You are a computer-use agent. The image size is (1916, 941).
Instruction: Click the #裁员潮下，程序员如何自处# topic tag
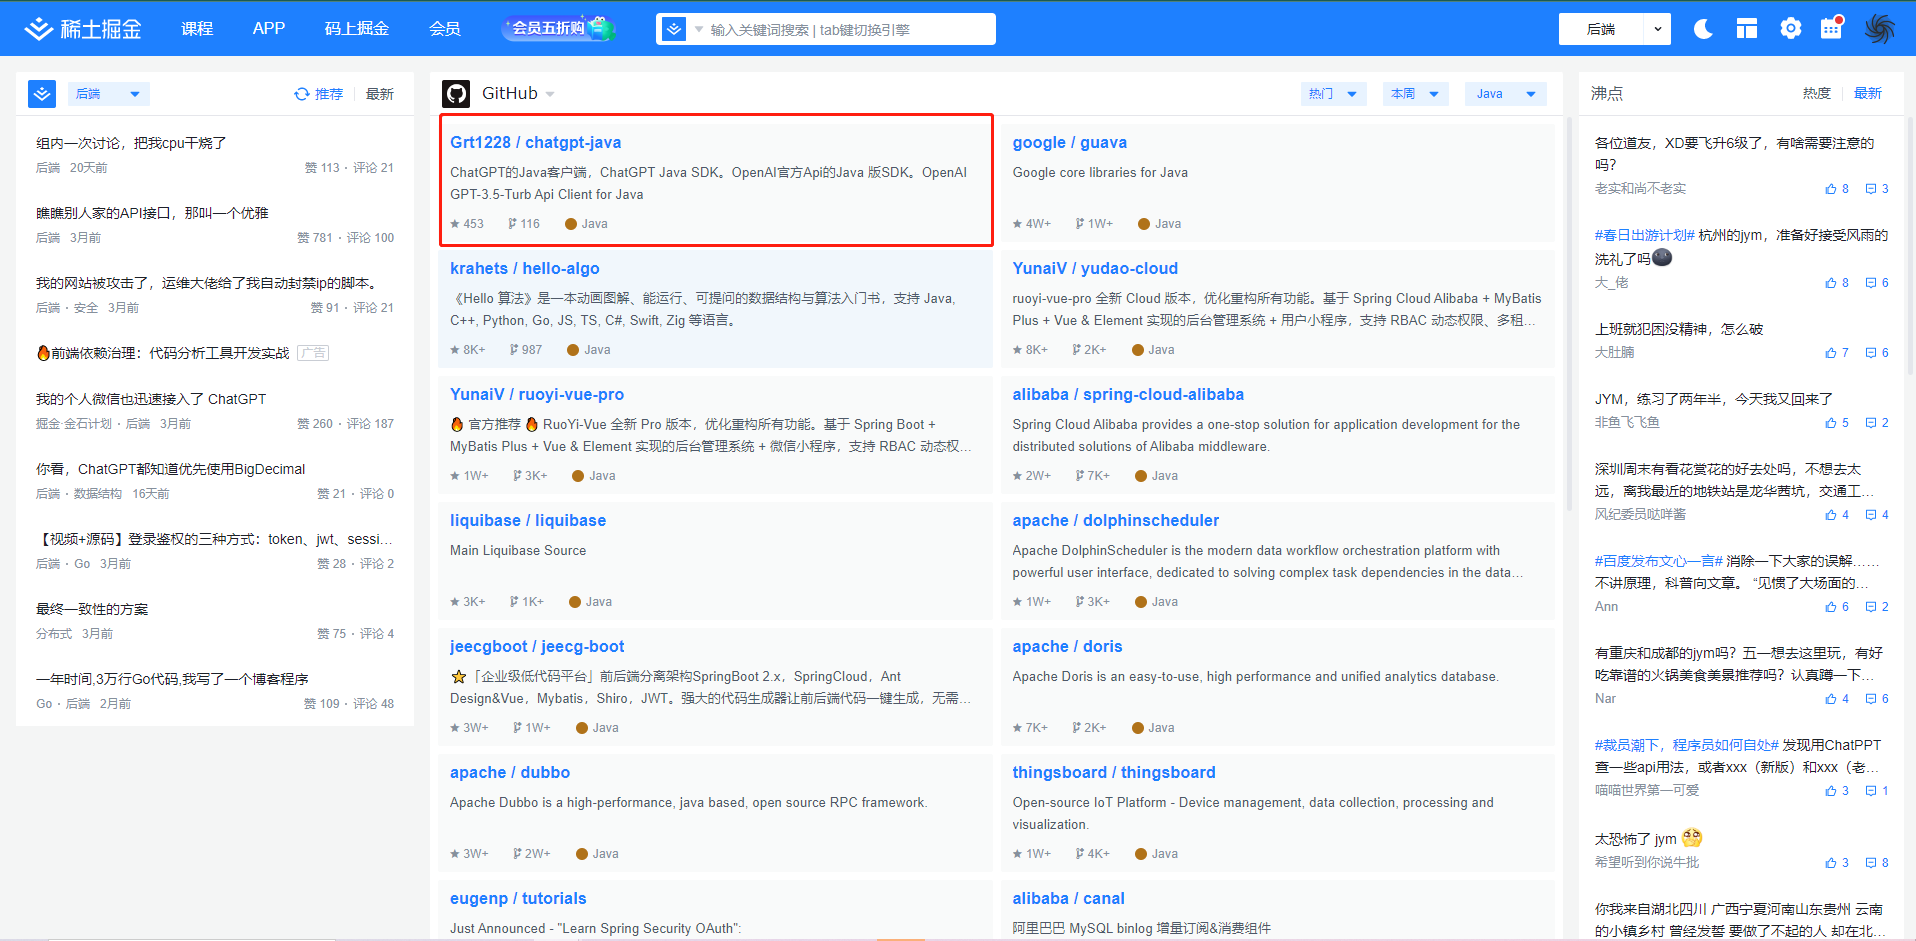1687,745
